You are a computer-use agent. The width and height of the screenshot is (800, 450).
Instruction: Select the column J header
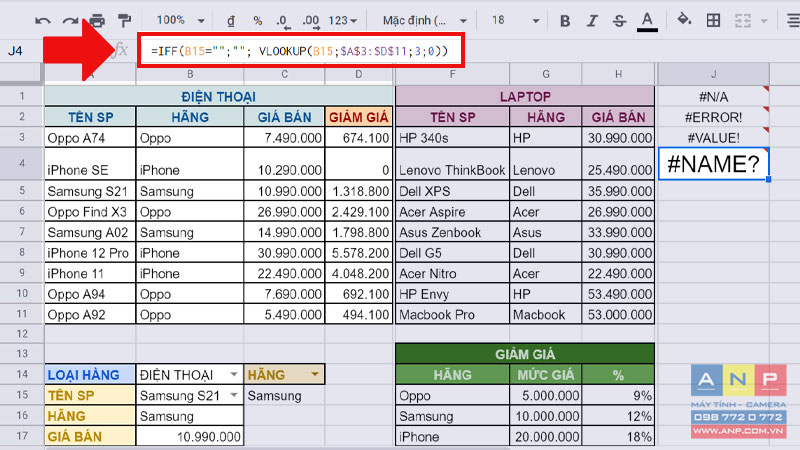click(x=713, y=74)
